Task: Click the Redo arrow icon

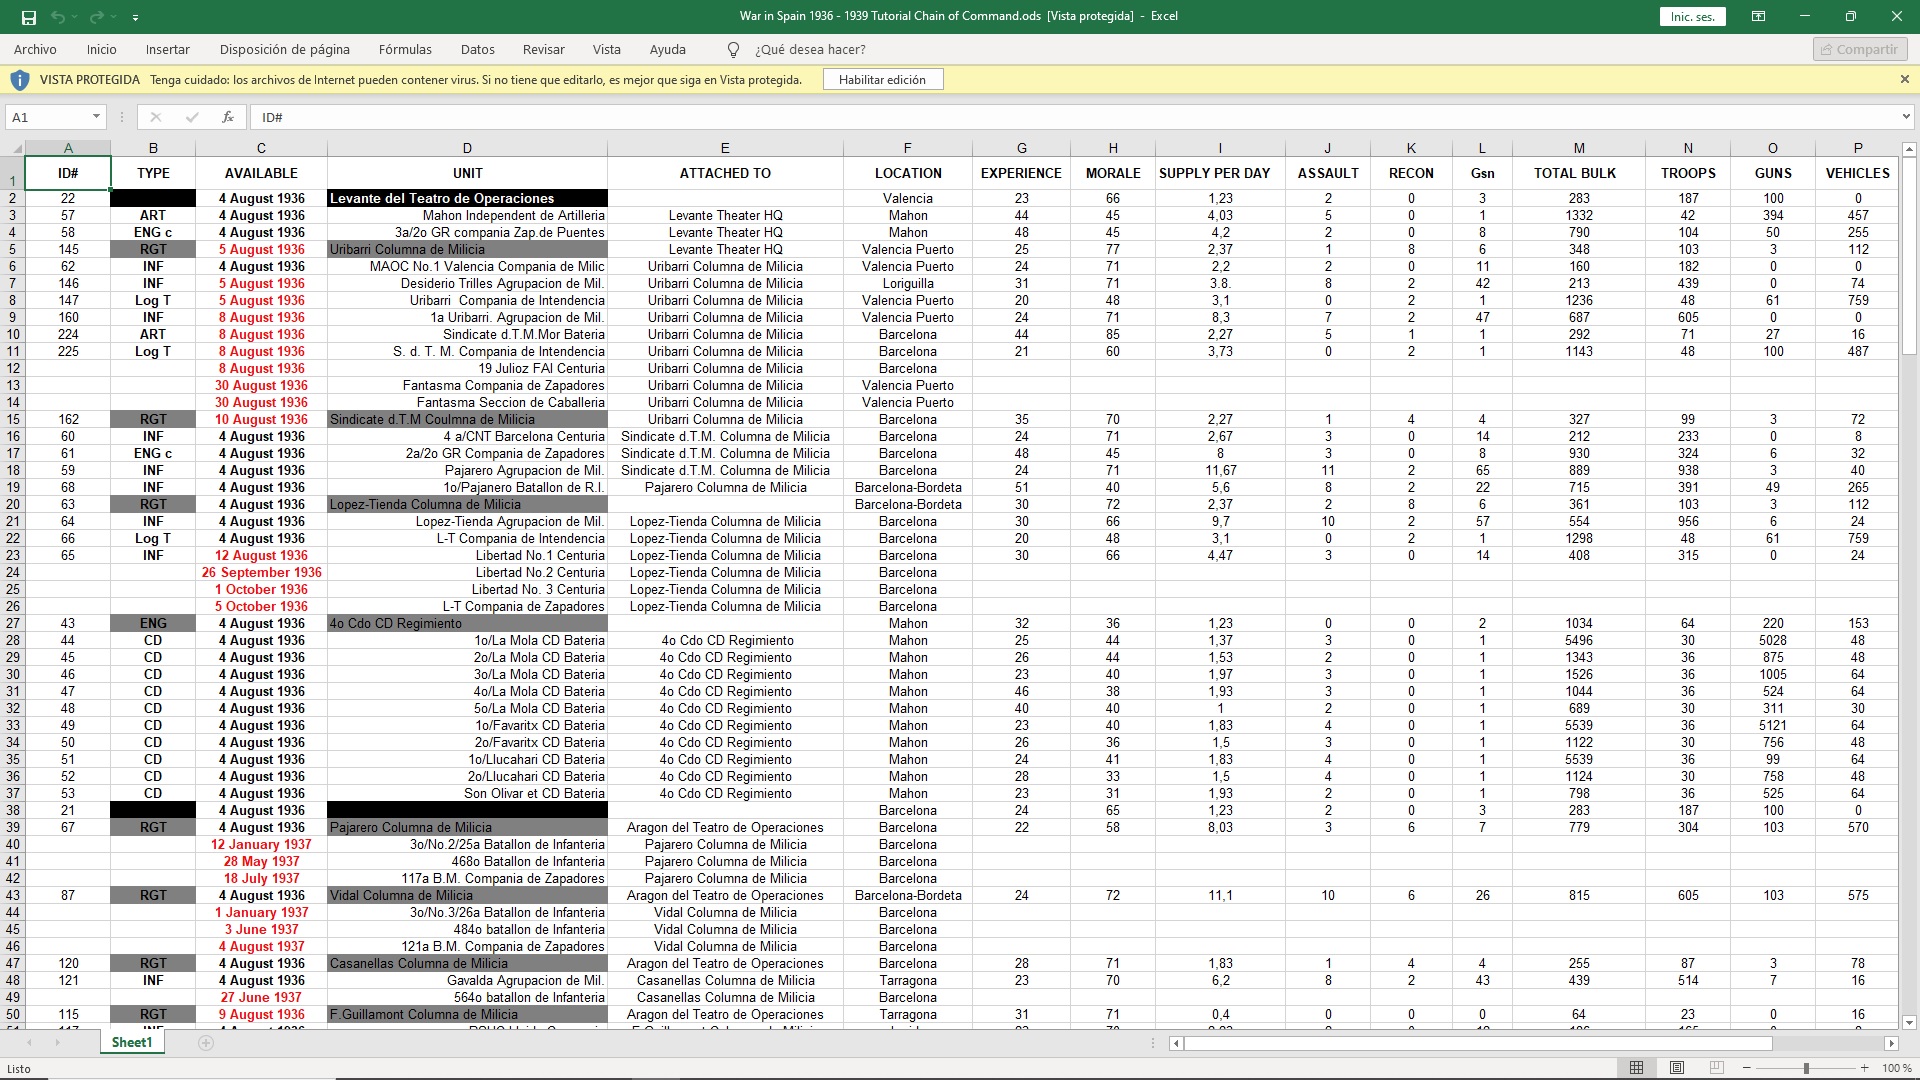Action: pyautogui.click(x=96, y=17)
